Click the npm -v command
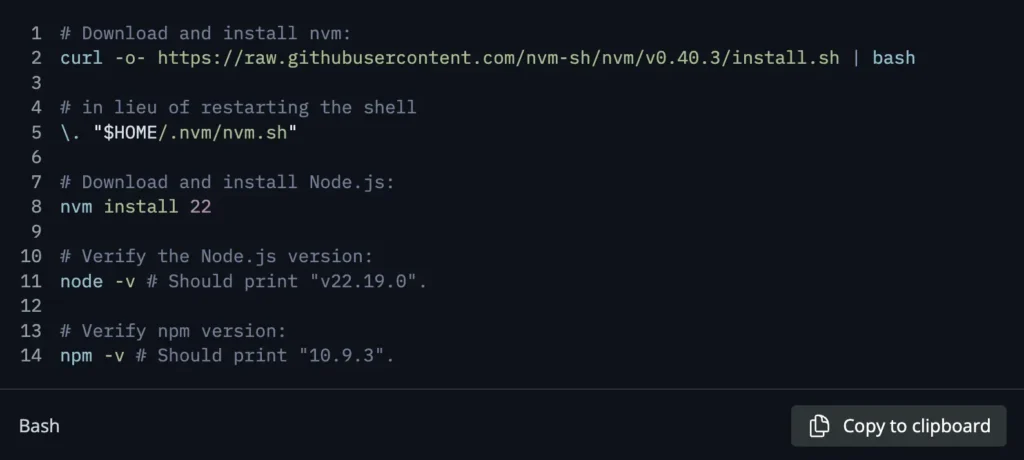 [x=92, y=356]
